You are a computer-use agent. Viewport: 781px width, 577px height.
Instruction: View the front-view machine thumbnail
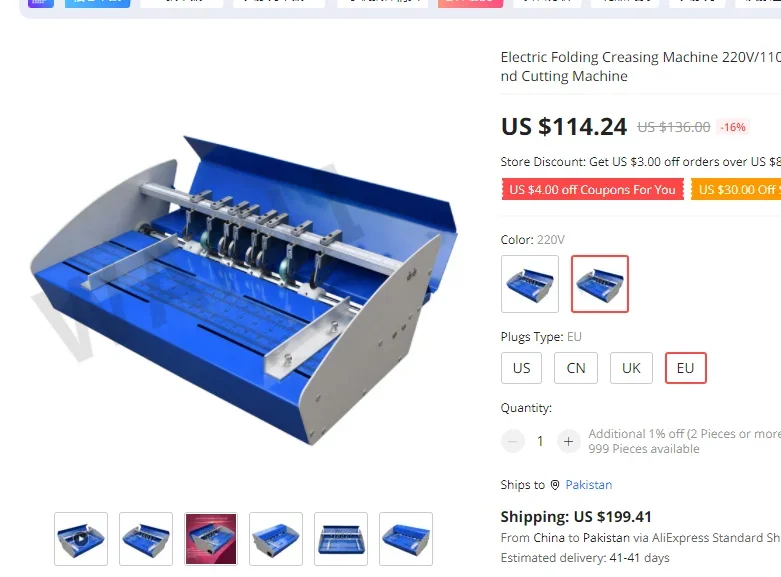(341, 539)
